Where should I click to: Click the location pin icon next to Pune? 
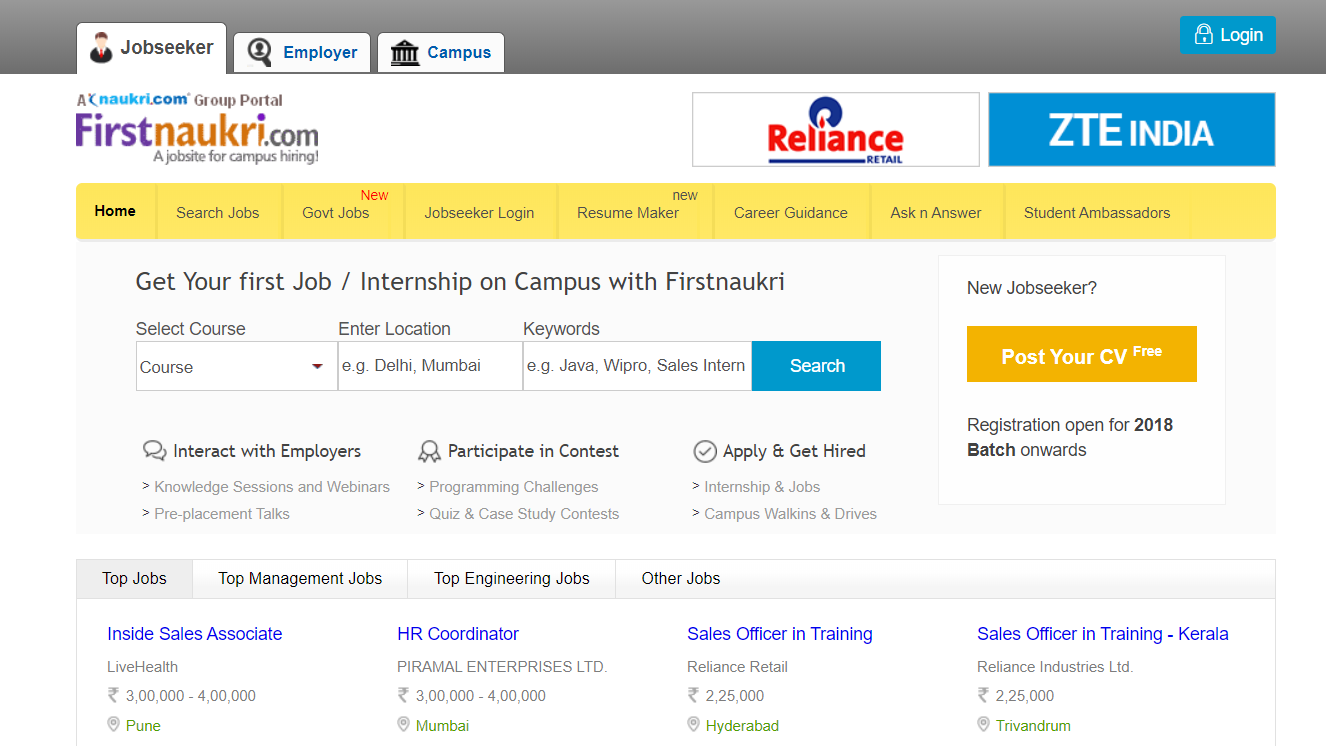click(x=111, y=725)
